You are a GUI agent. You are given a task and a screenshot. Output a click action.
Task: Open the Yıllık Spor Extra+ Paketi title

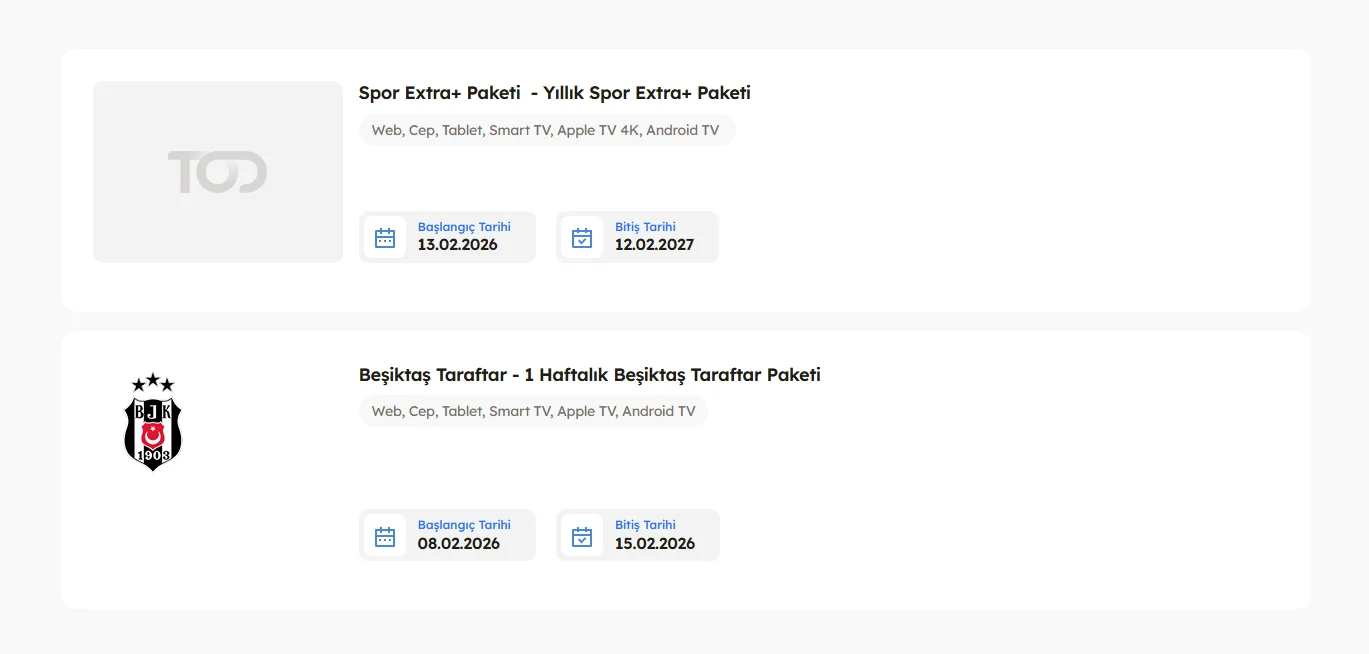tap(554, 93)
